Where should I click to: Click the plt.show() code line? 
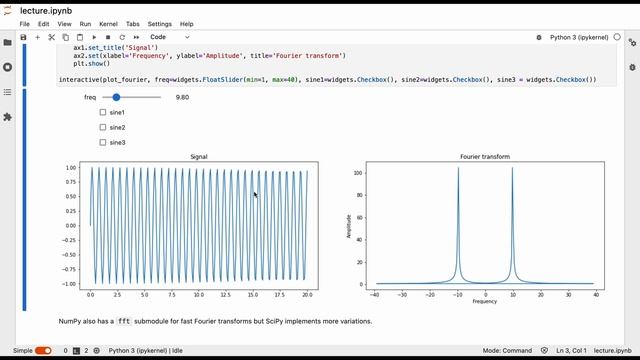pos(92,64)
